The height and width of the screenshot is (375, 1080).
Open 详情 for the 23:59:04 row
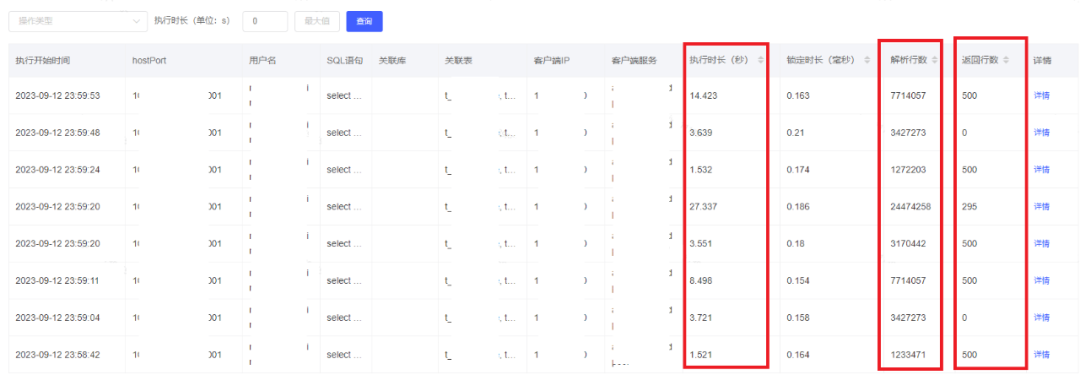point(1041,318)
